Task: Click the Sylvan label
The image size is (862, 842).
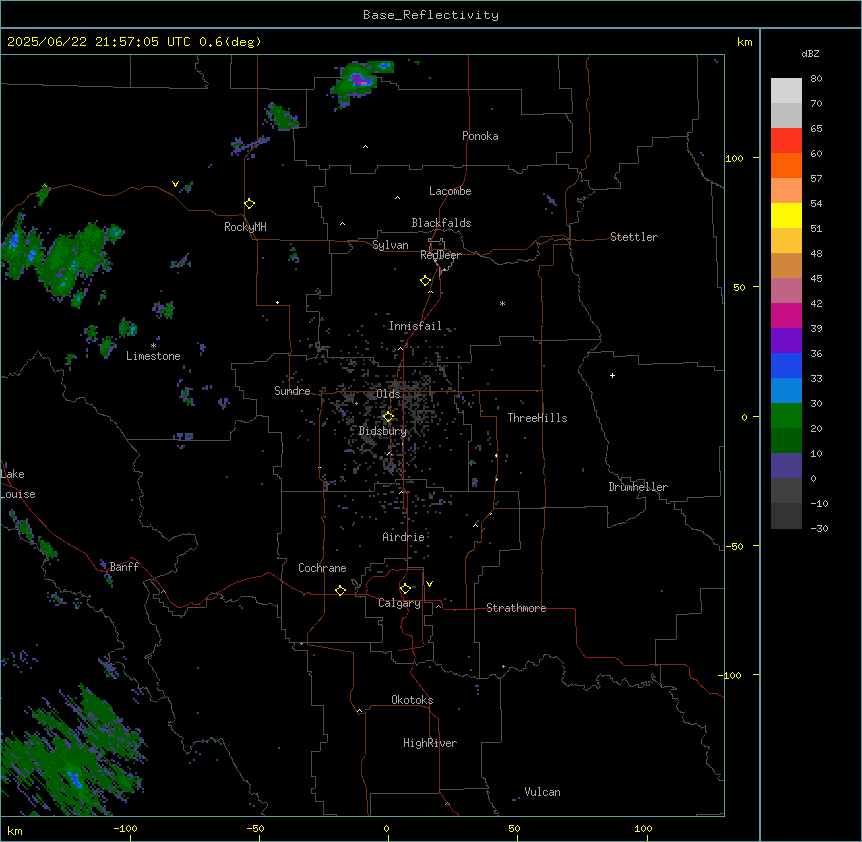Action: (x=390, y=245)
